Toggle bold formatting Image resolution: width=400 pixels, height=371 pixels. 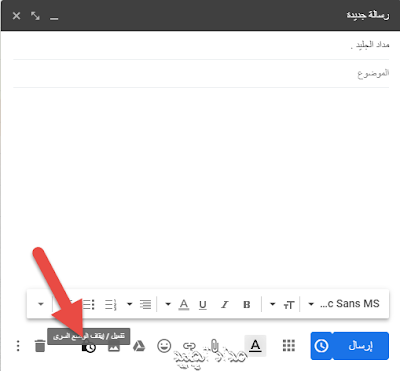click(247, 305)
